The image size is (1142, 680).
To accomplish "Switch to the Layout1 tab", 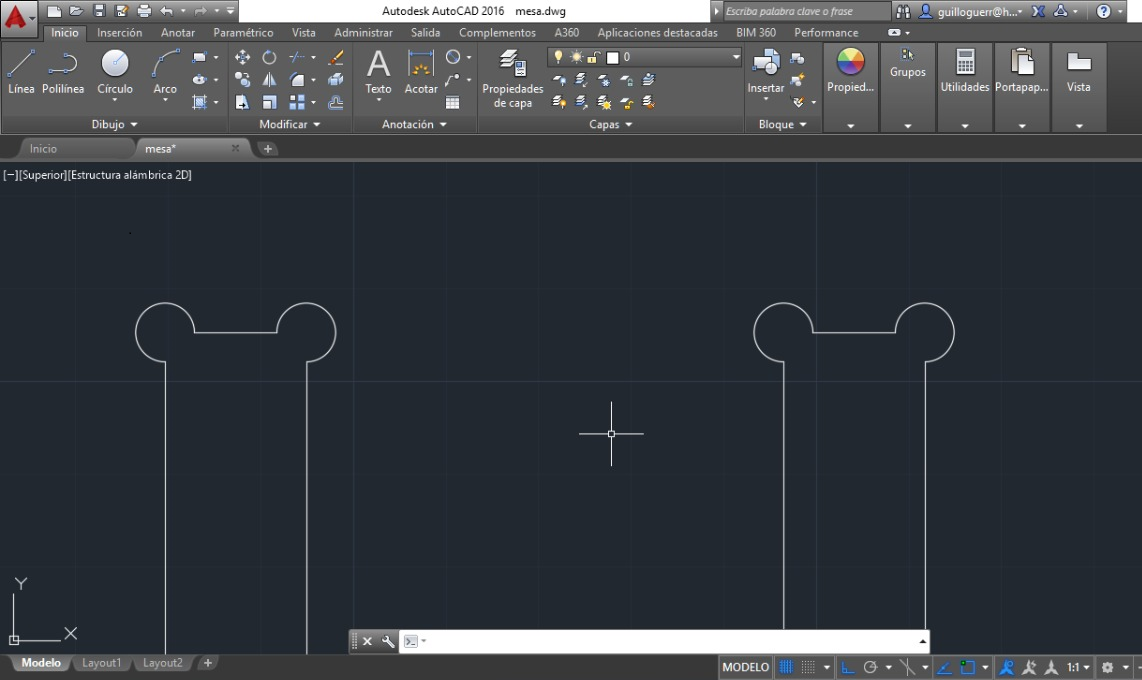I will [102, 663].
